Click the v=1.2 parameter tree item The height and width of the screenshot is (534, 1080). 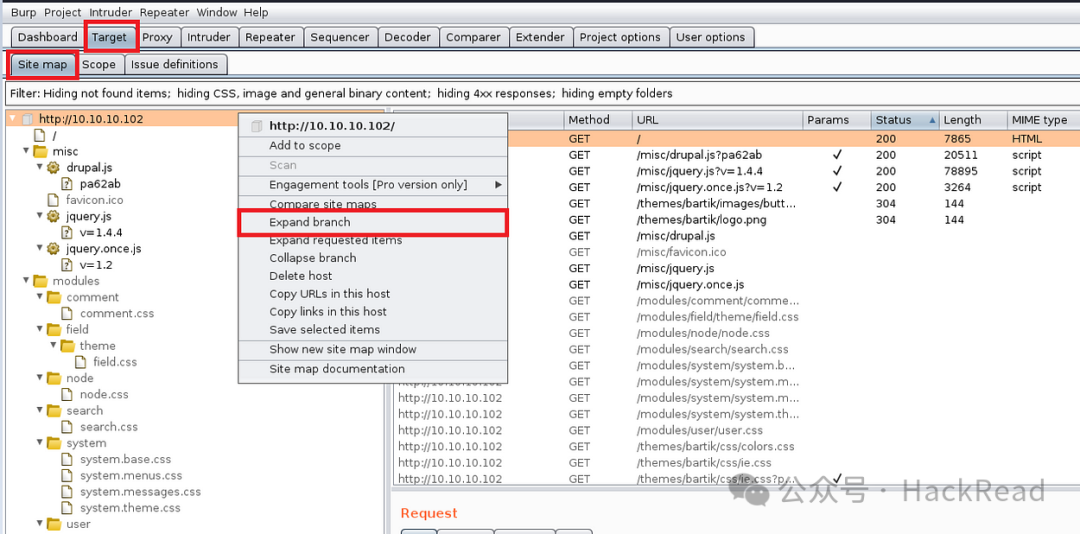coord(96,265)
